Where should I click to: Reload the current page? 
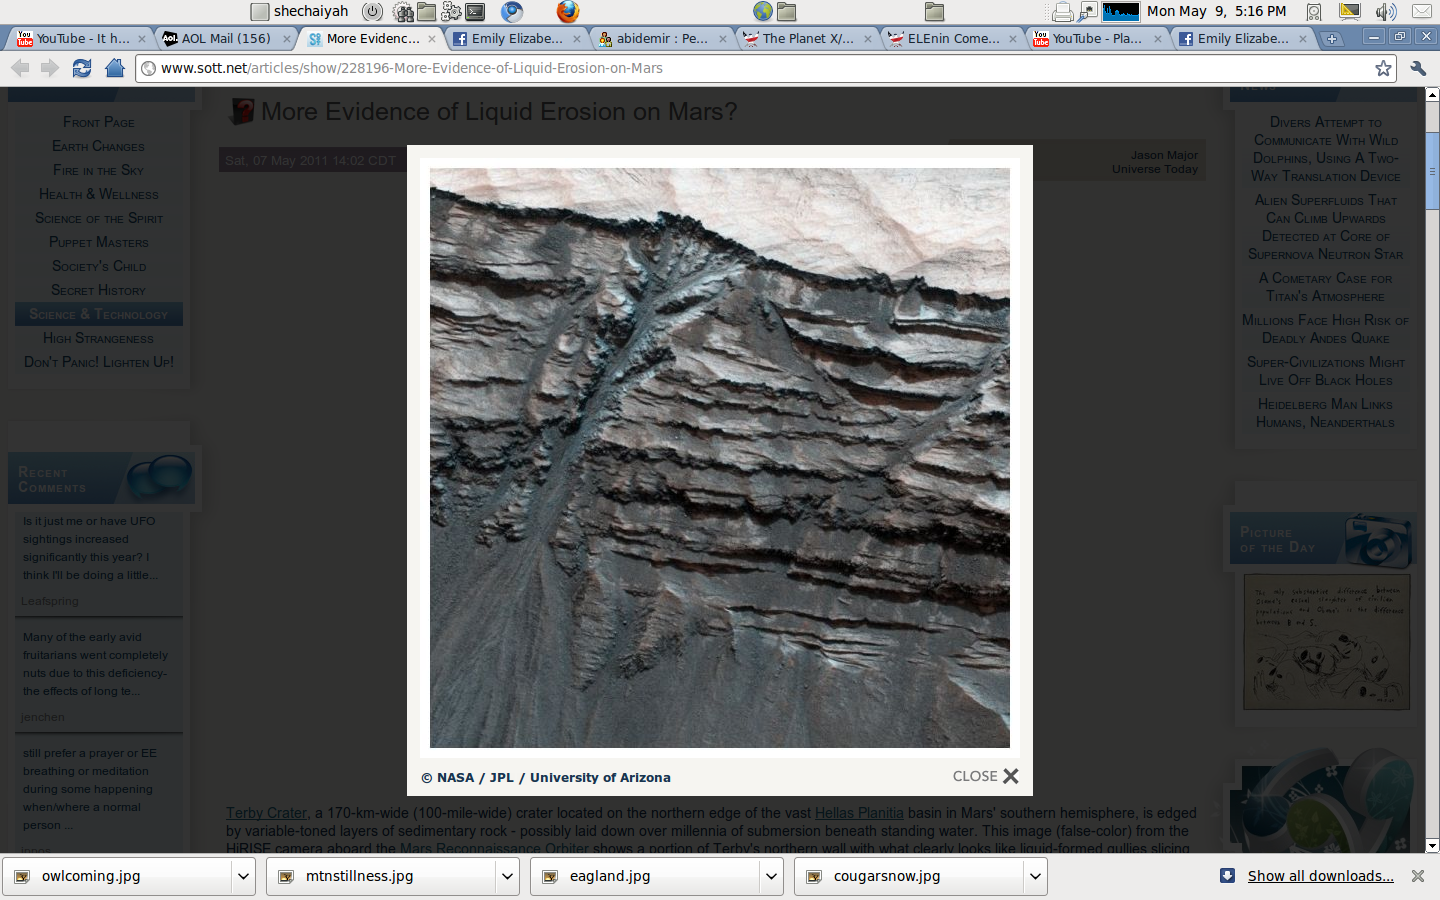click(82, 68)
